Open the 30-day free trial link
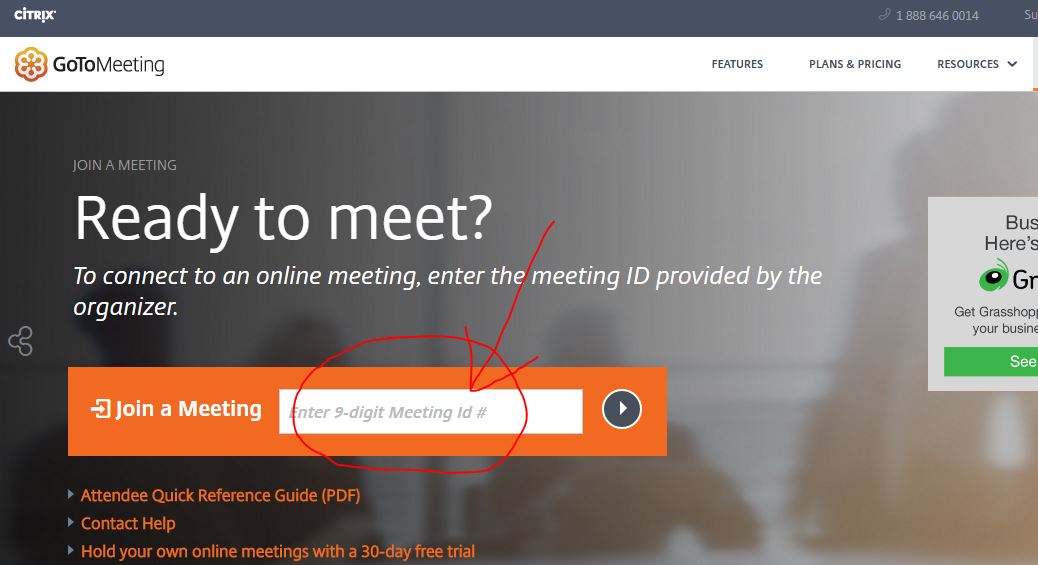This screenshot has height=565, width=1038. tap(278, 551)
